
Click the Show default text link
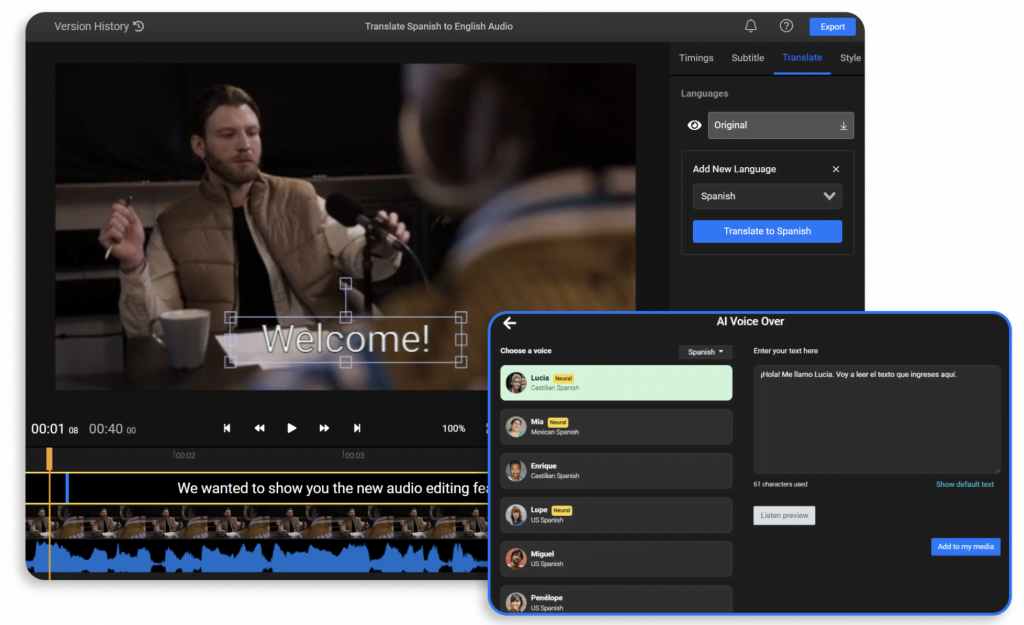(967, 484)
